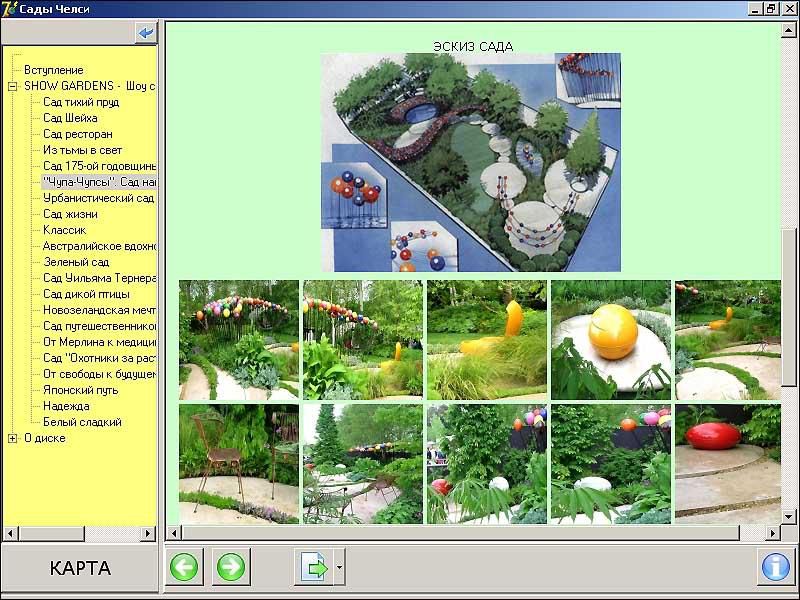Image resolution: width=800 pixels, height=600 pixels.
Task: Open "Сад тихий пруд" tree item
Action: click(x=81, y=102)
